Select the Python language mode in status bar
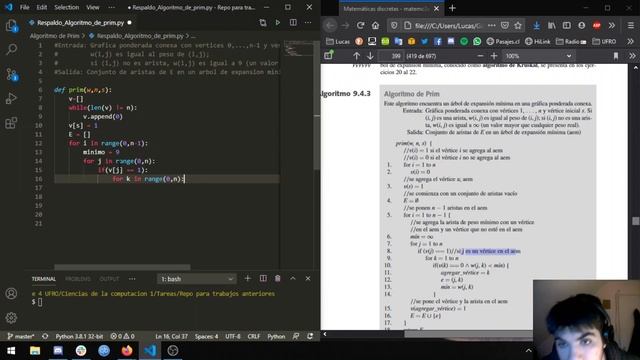 click(x=276, y=336)
